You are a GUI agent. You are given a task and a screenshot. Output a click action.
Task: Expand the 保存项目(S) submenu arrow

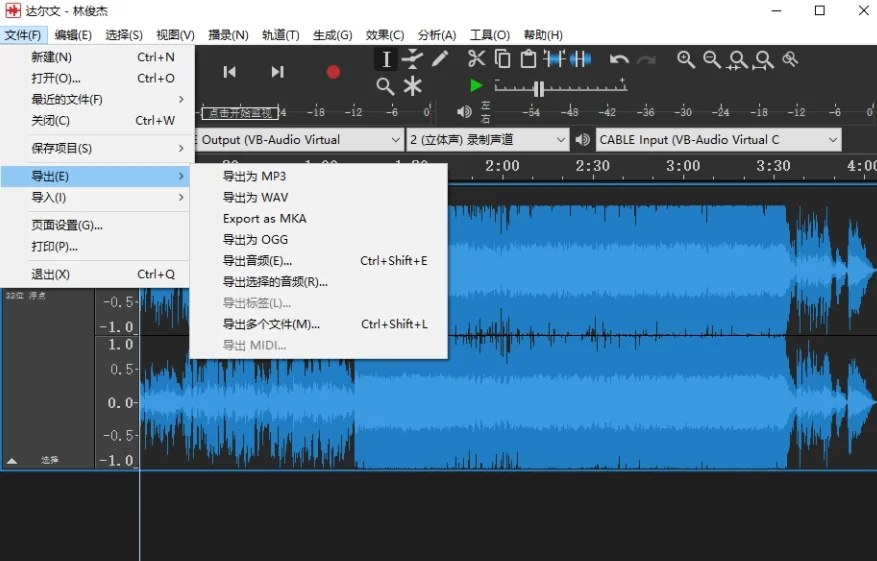tap(181, 148)
